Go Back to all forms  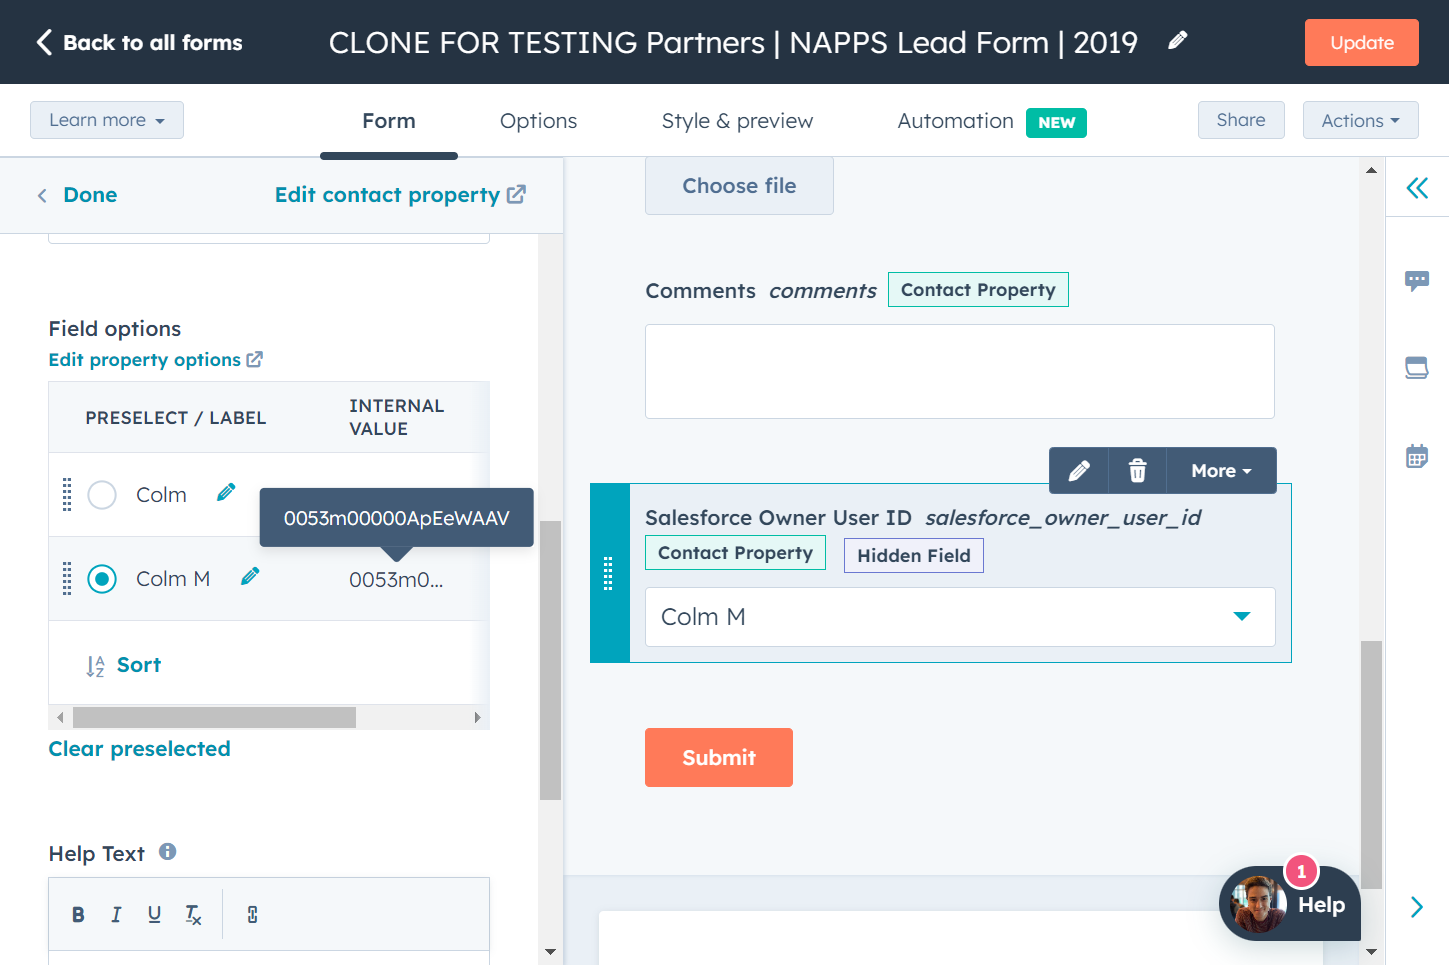pos(139,42)
